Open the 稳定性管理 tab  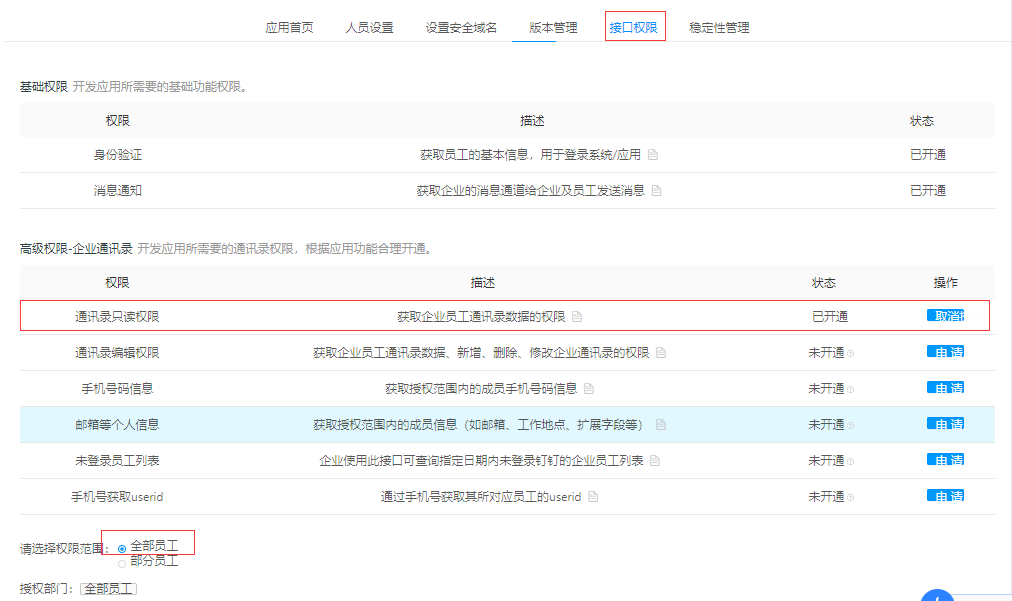719,28
